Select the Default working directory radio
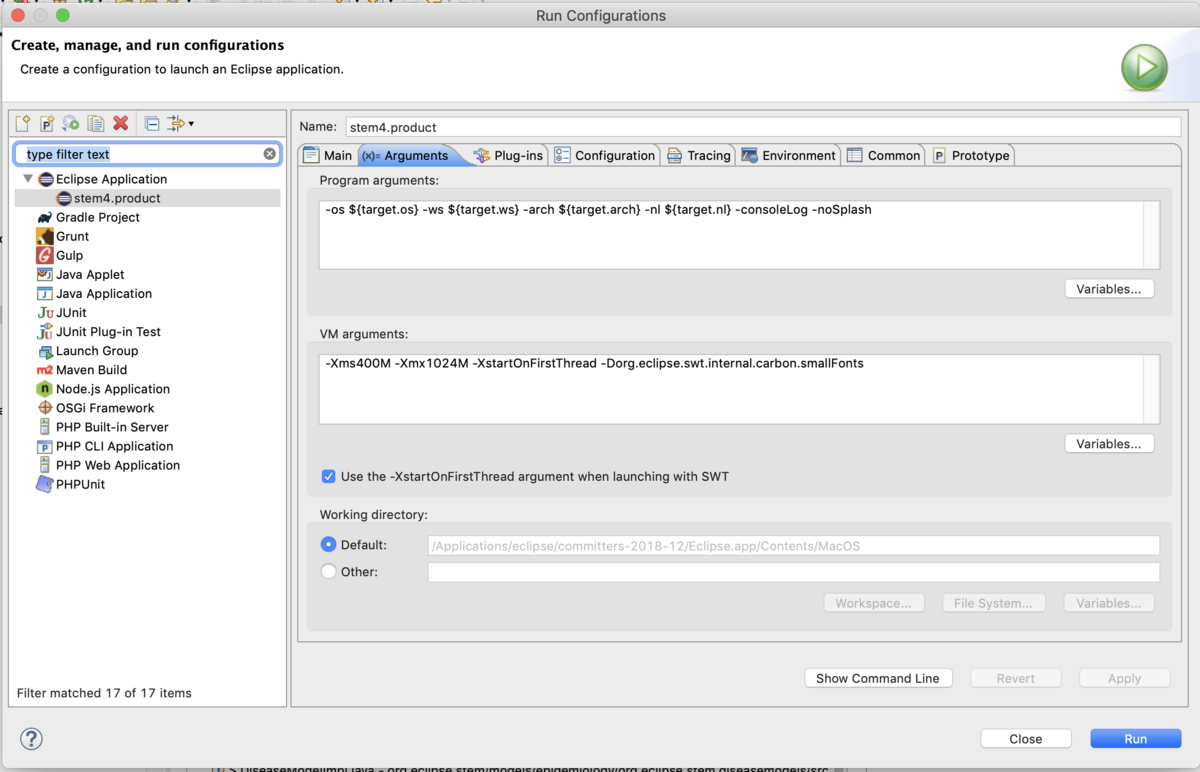Viewport: 1200px width, 772px height. coord(329,545)
